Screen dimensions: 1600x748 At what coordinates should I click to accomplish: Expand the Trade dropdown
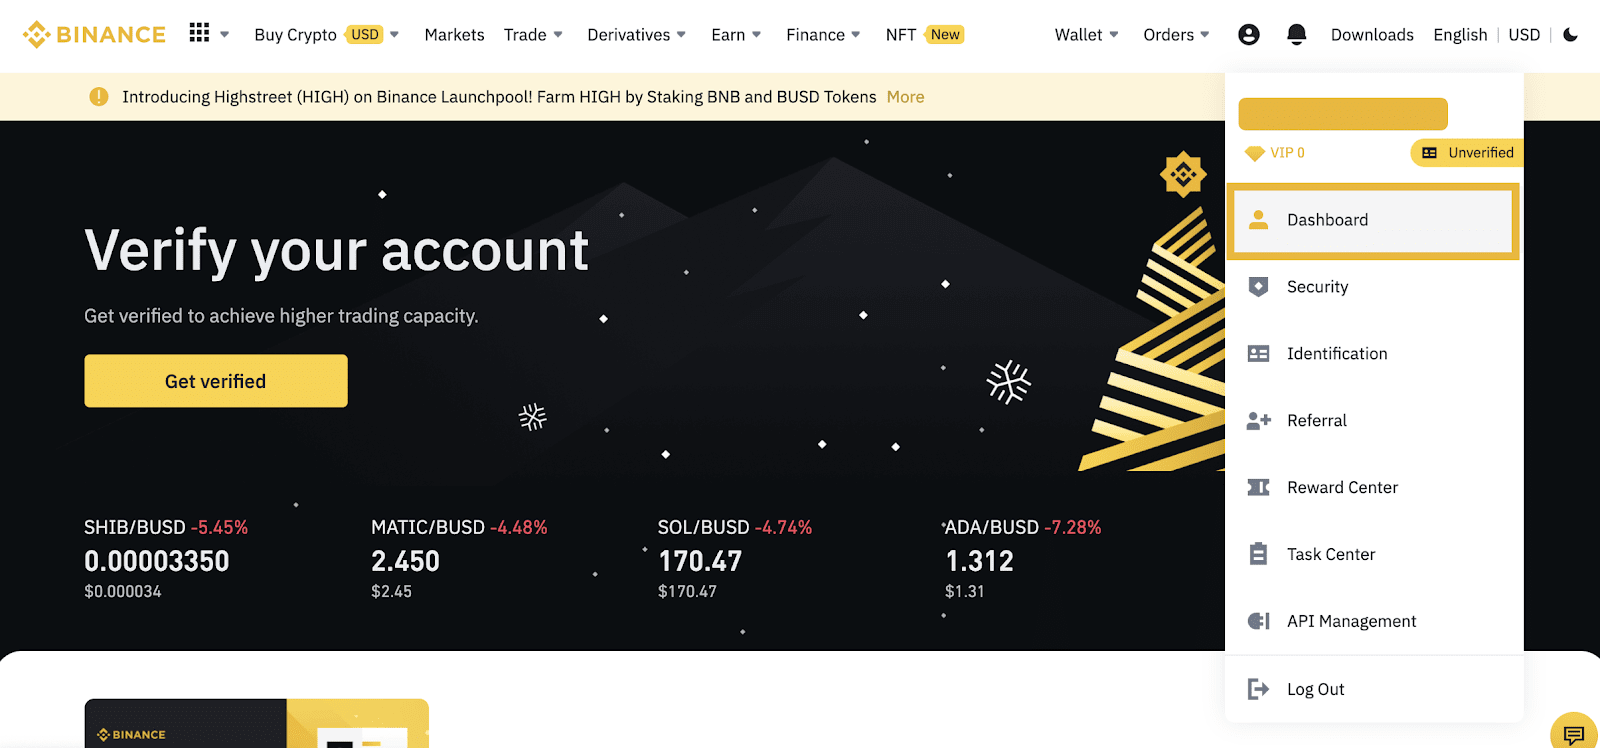pyautogui.click(x=533, y=34)
